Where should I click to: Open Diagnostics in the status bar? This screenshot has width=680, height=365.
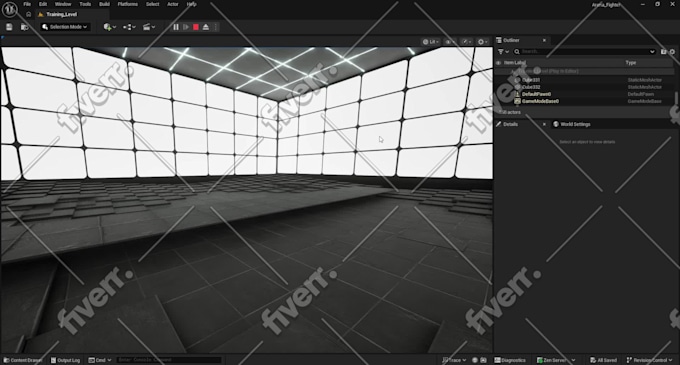click(510, 360)
